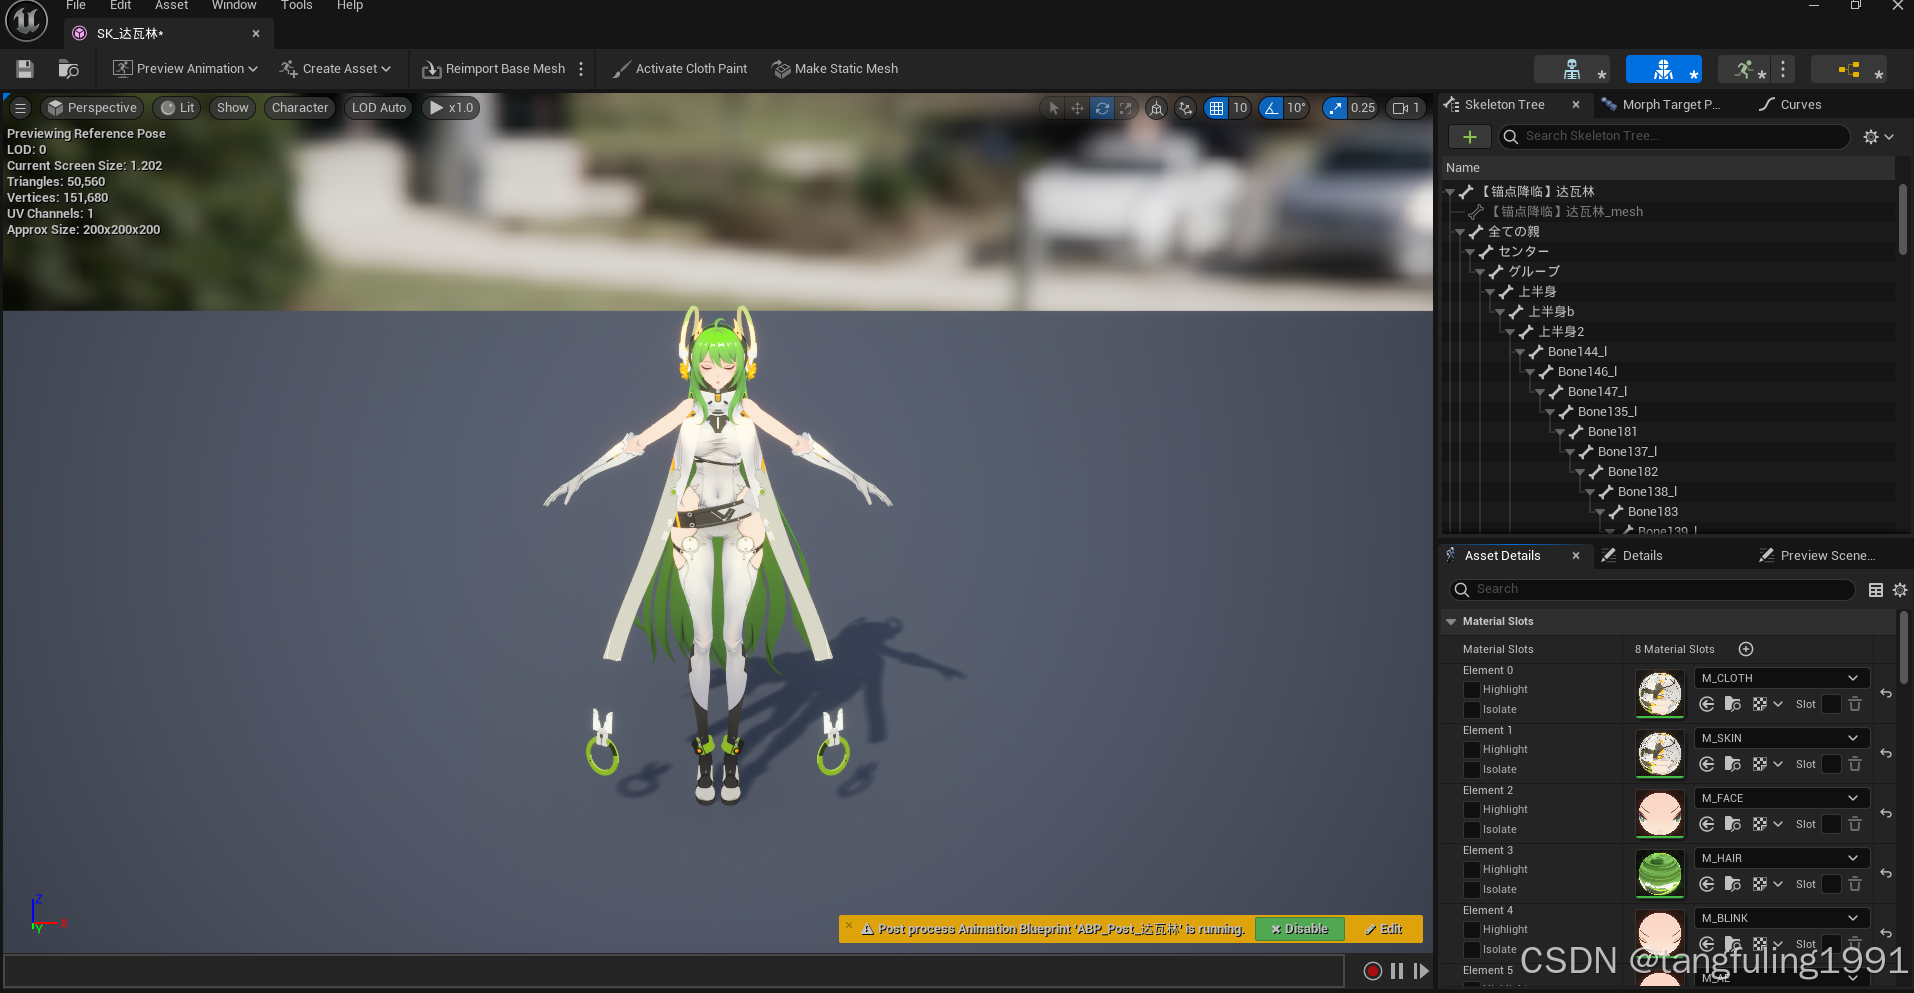1914x993 pixels.
Task: Save the current skeletal mesh asset
Action: click(x=25, y=68)
